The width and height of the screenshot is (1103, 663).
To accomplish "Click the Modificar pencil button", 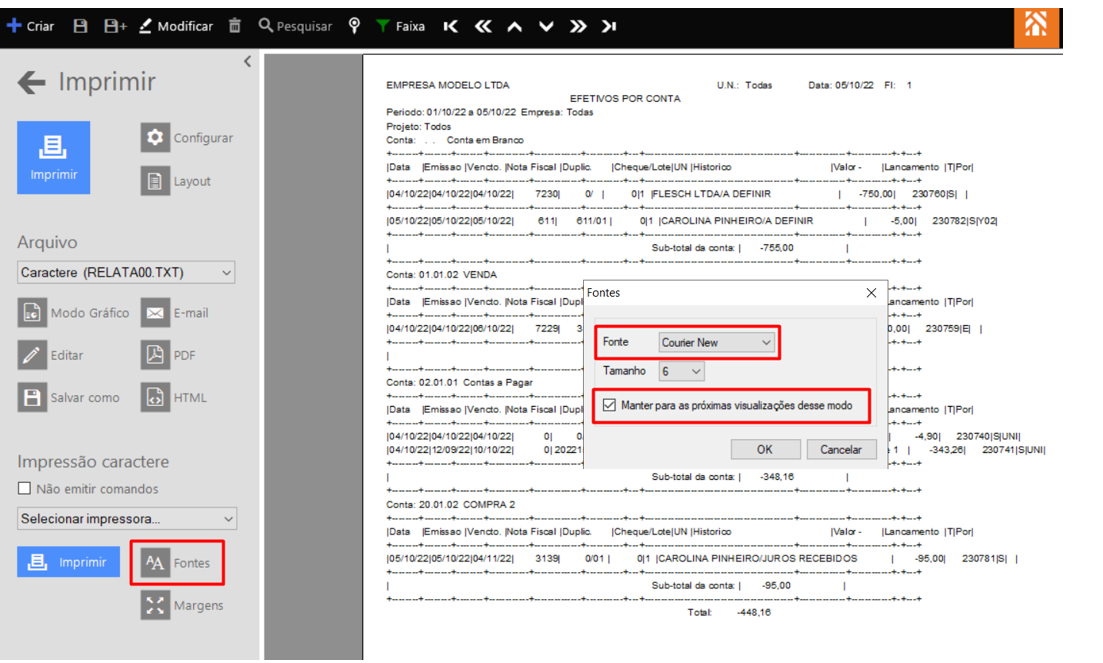I will pyautogui.click(x=176, y=26).
